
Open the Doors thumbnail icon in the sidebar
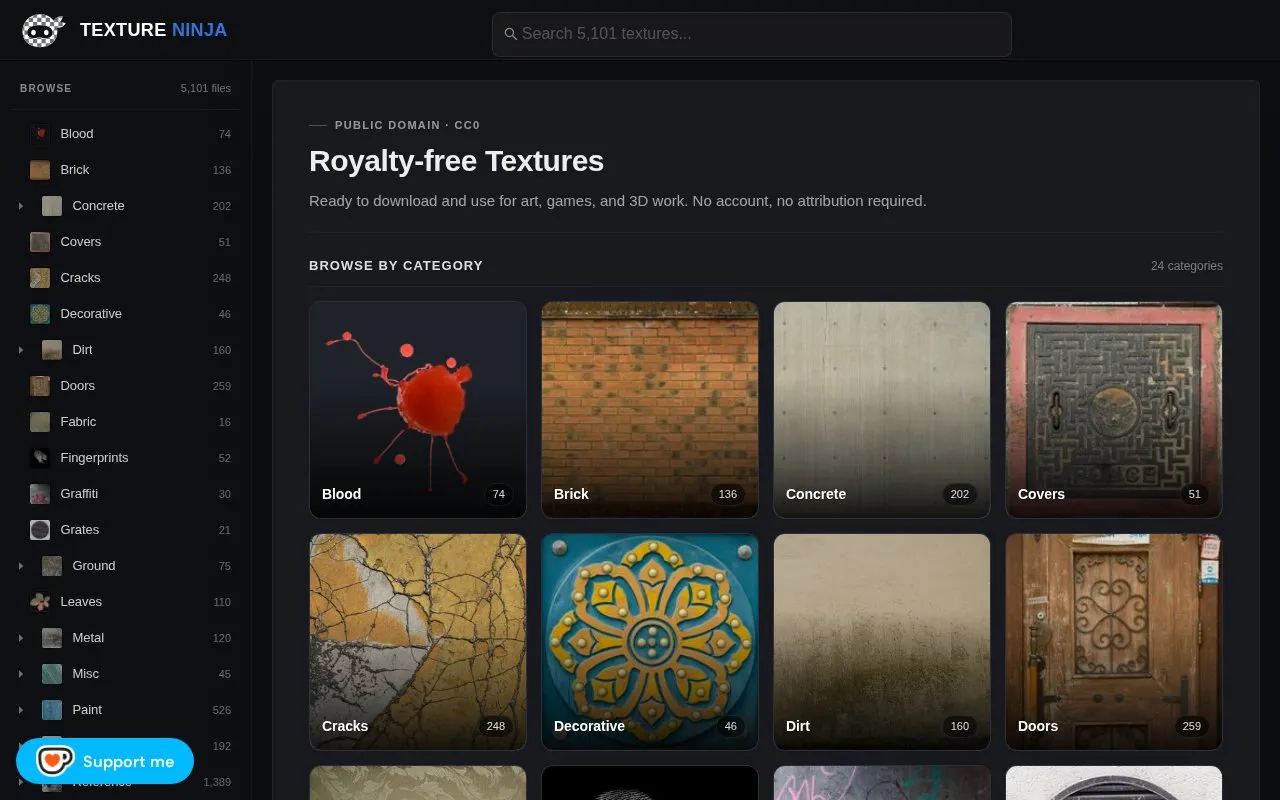tap(40, 385)
